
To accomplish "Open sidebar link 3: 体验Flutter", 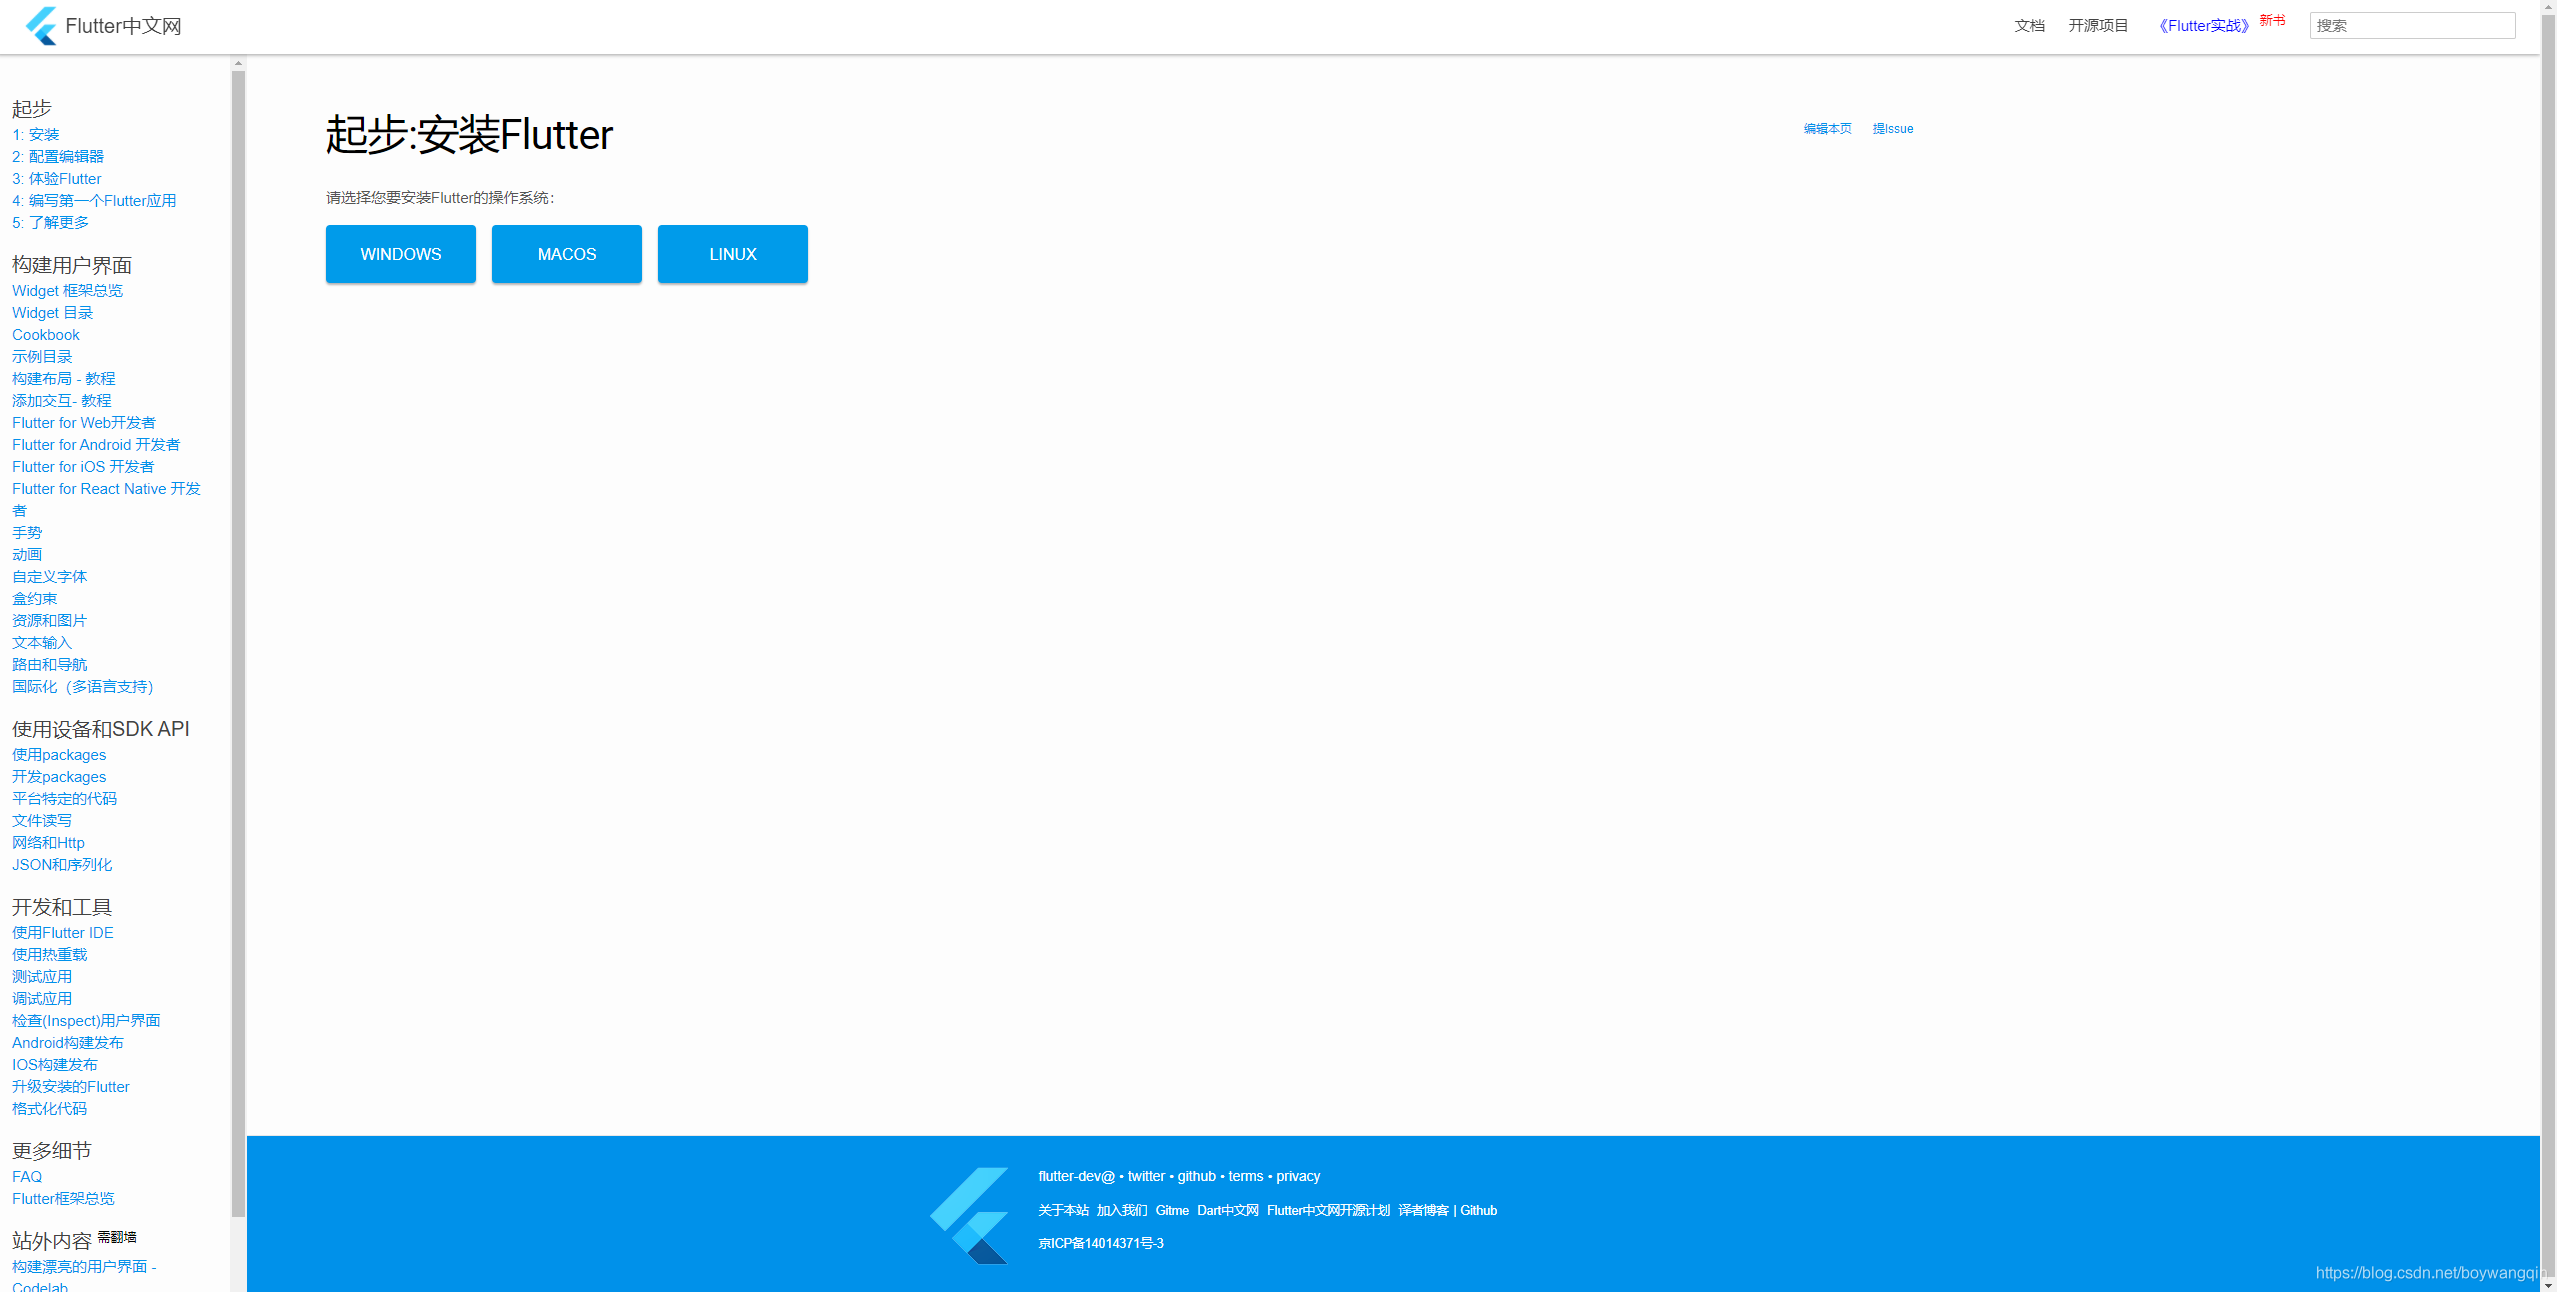I will (x=57, y=179).
